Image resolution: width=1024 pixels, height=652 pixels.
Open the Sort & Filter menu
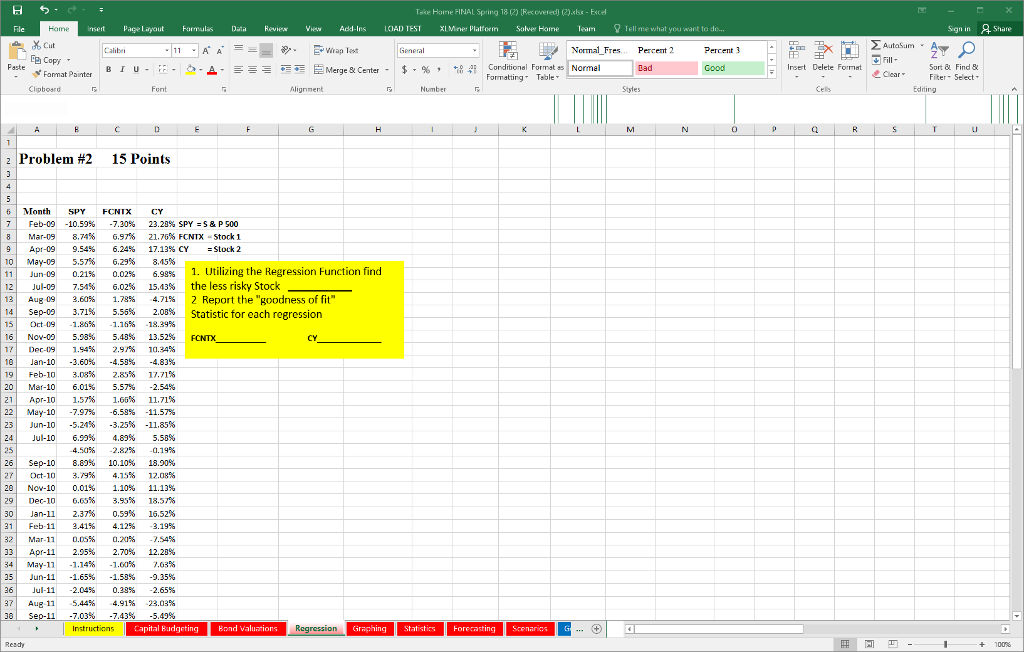pyautogui.click(x=940, y=61)
